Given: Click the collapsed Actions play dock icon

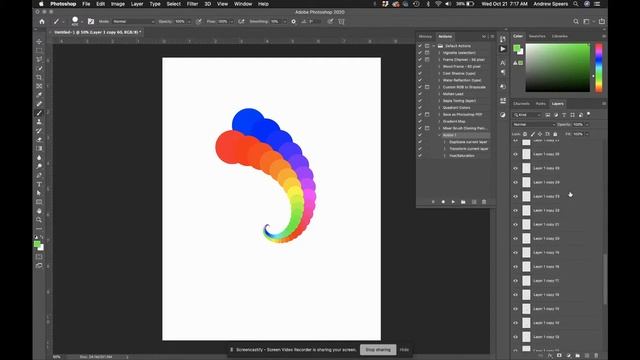Looking at the screenshot, I should click(x=503, y=49).
